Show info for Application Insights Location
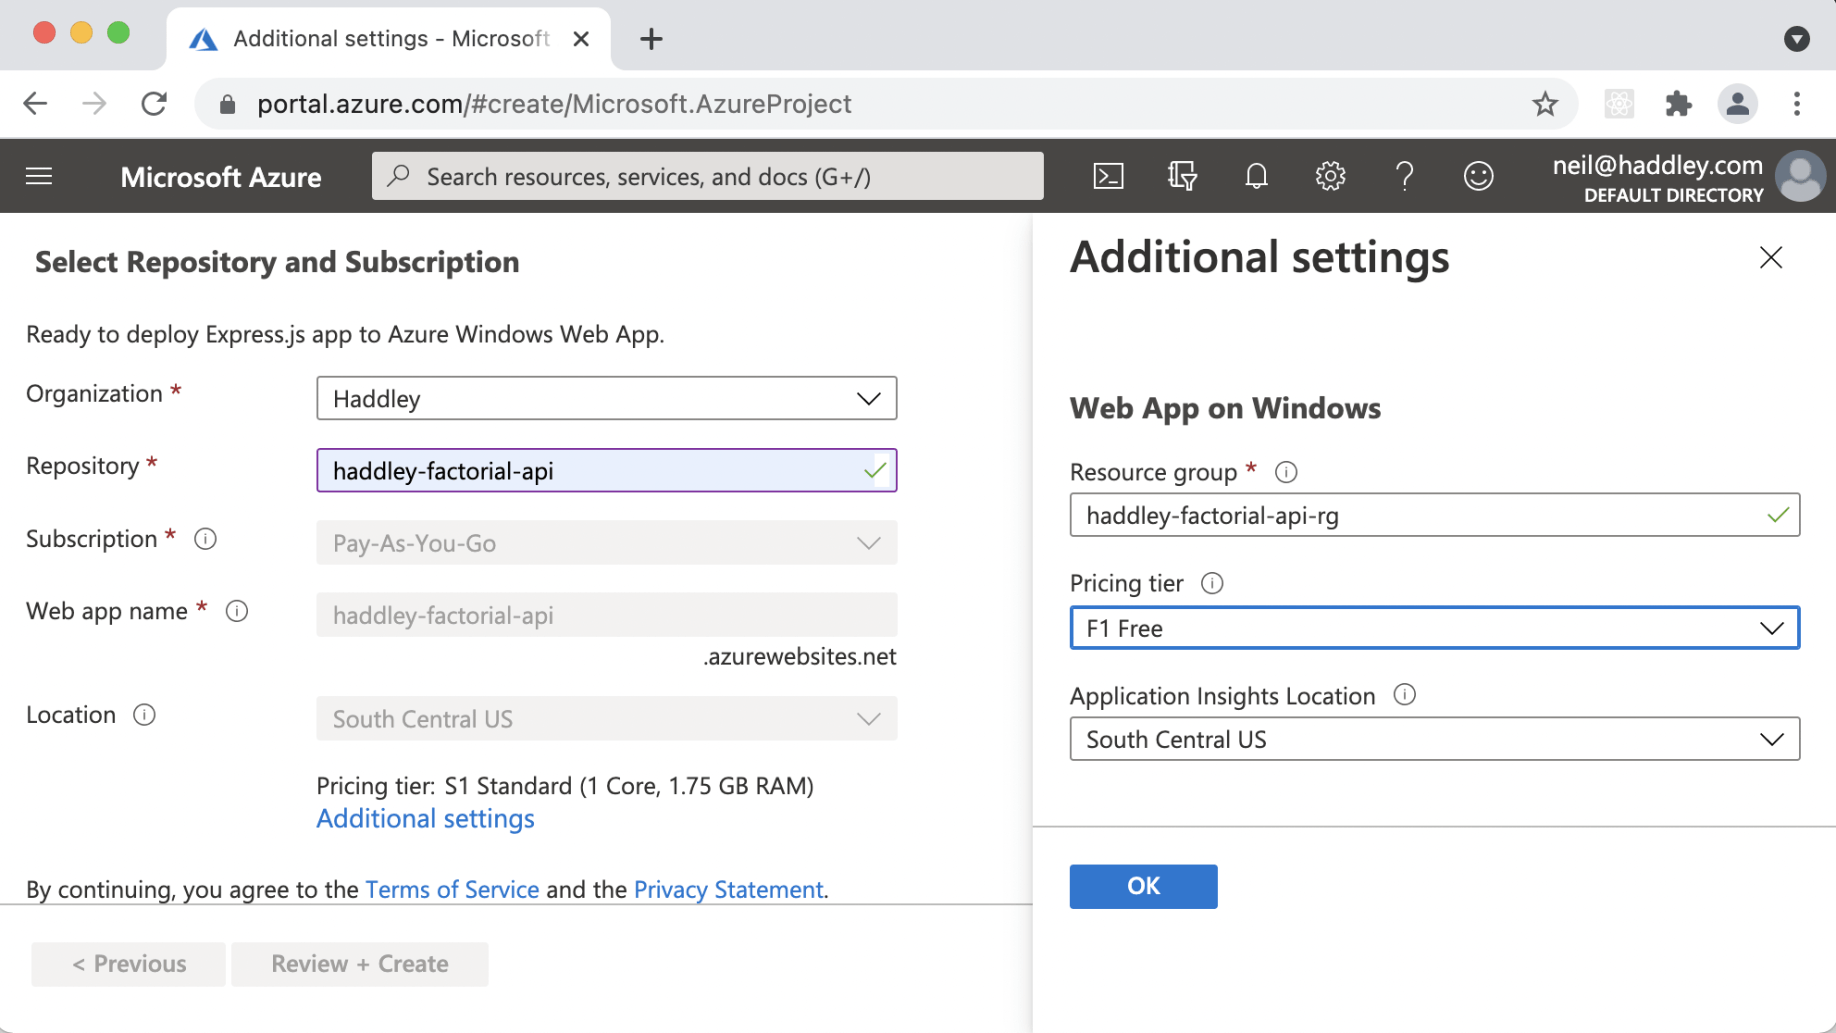The width and height of the screenshot is (1836, 1033). [x=1404, y=695]
